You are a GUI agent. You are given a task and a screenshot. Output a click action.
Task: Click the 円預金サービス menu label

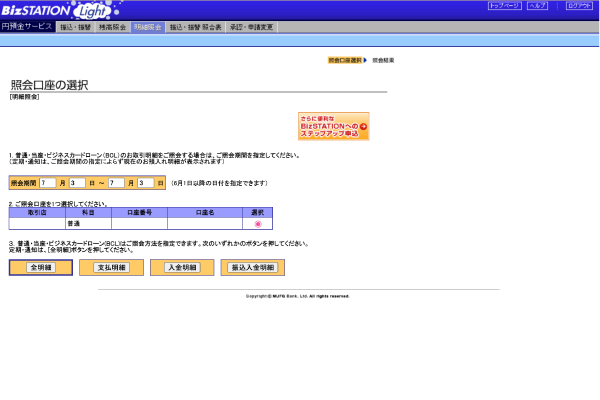coord(27,27)
